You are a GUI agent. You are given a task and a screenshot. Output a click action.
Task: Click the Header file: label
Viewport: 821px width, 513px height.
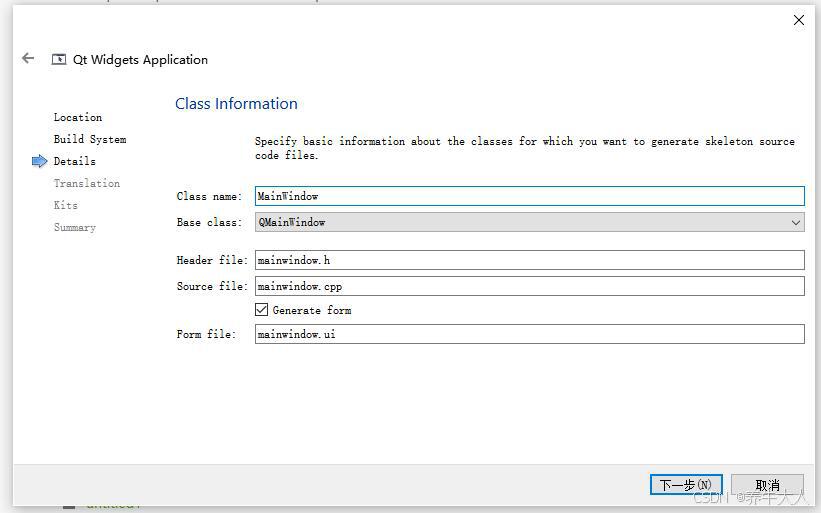tap(212, 260)
